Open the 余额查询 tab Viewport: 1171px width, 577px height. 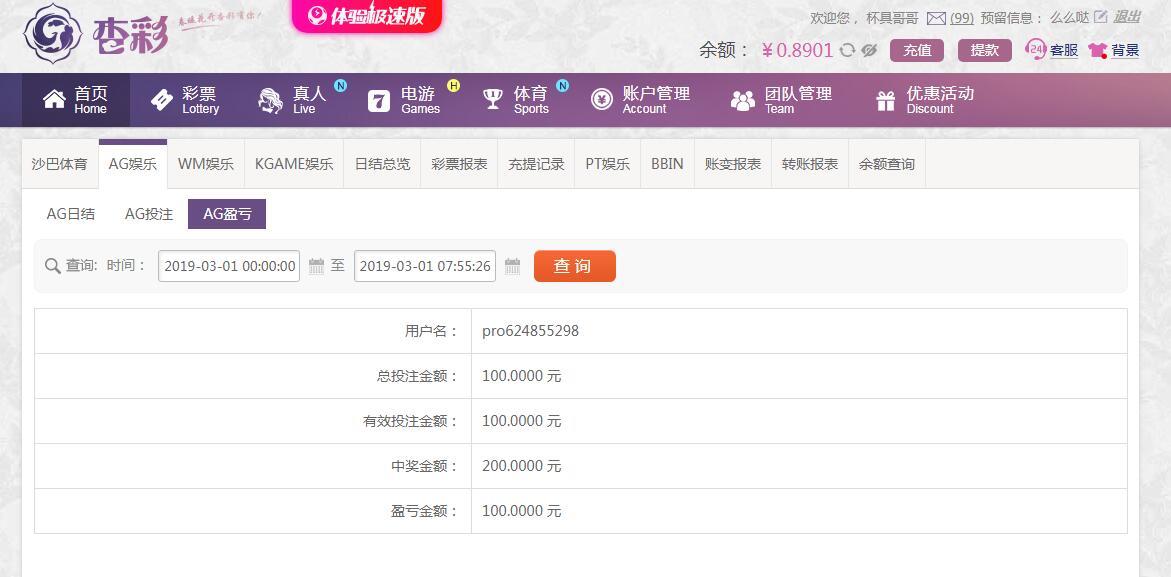pos(886,164)
